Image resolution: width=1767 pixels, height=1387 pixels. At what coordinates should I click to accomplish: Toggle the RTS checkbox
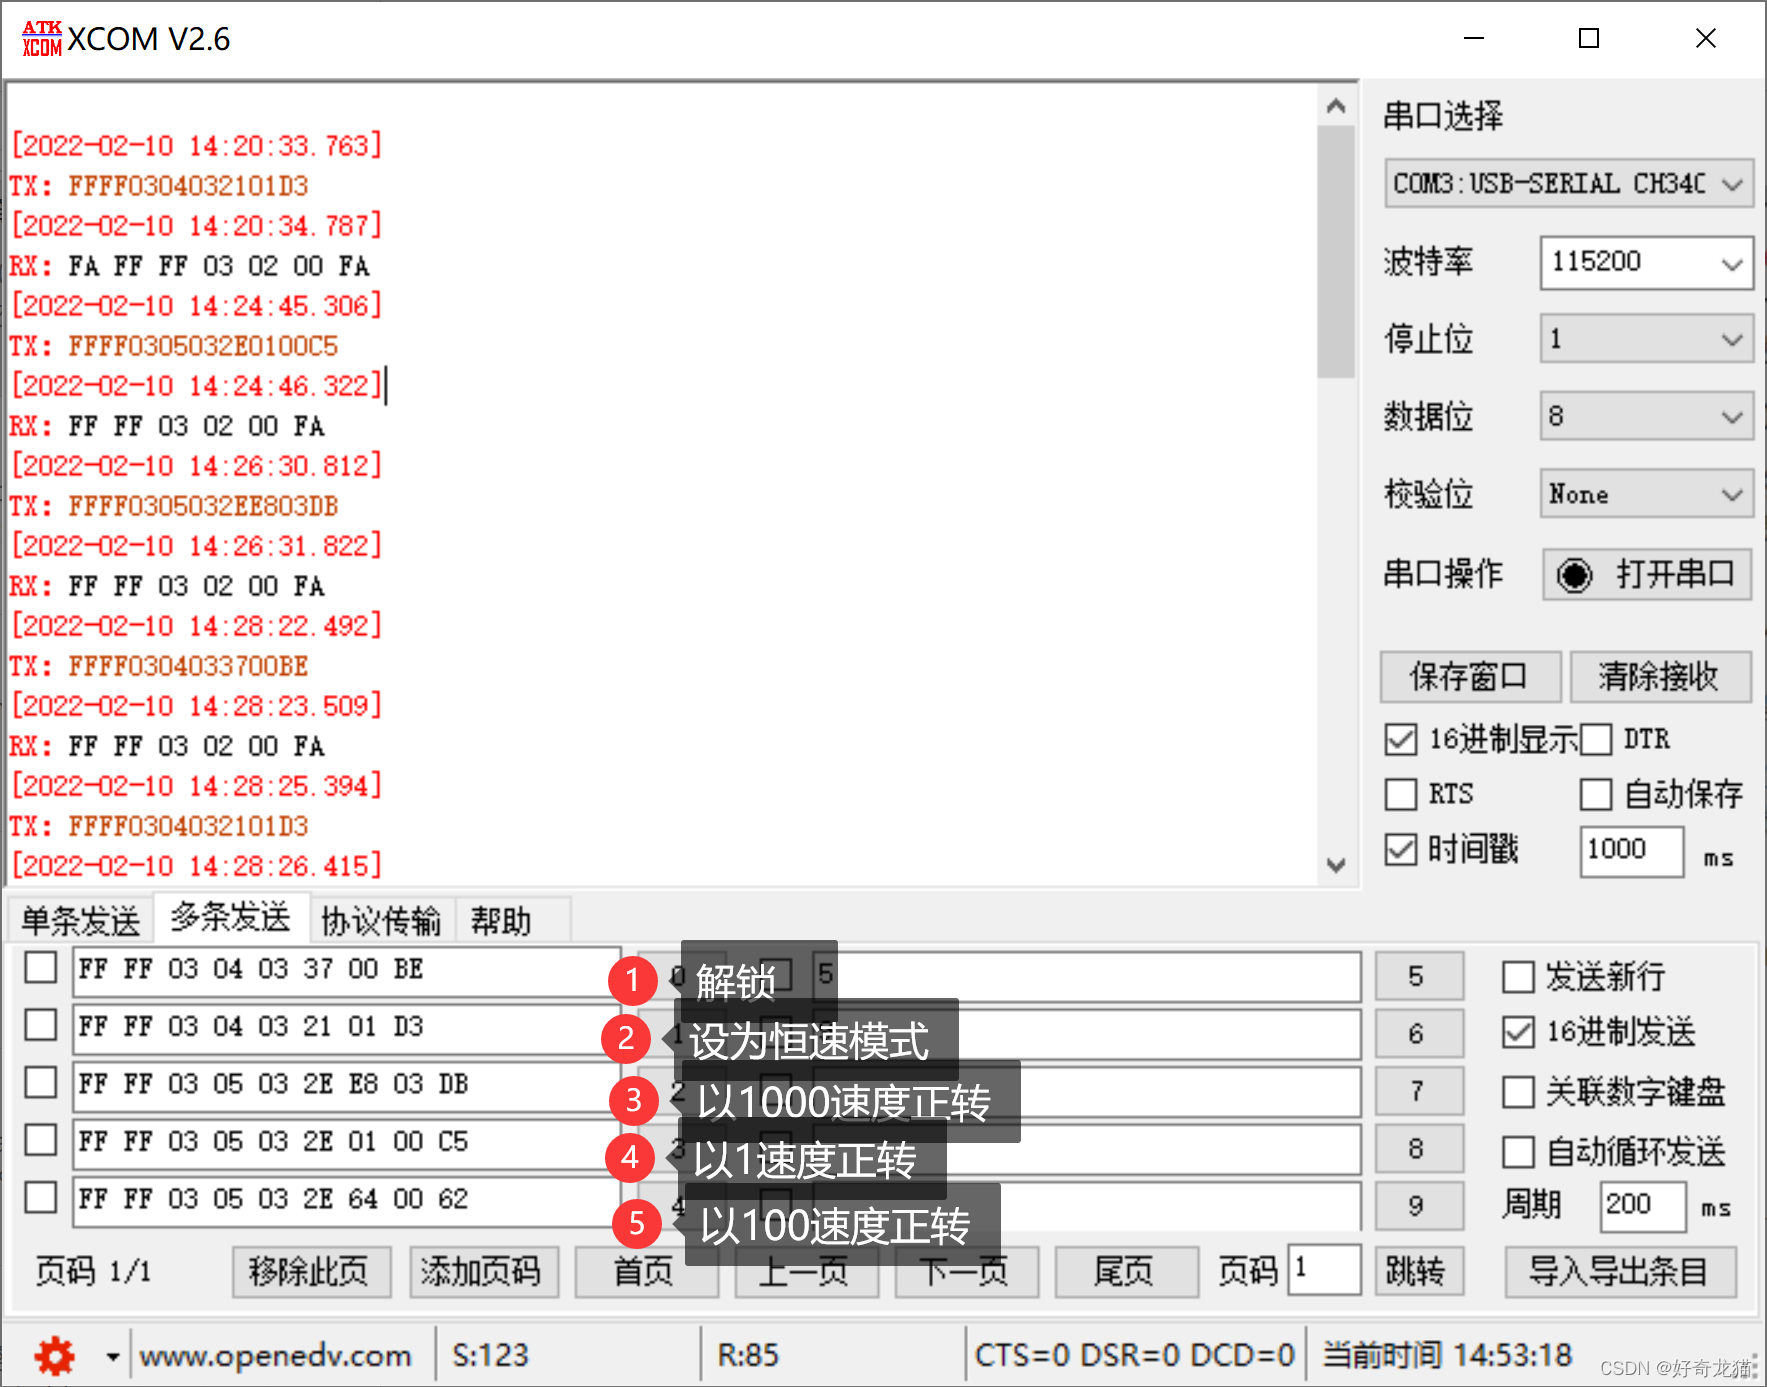pos(1401,795)
